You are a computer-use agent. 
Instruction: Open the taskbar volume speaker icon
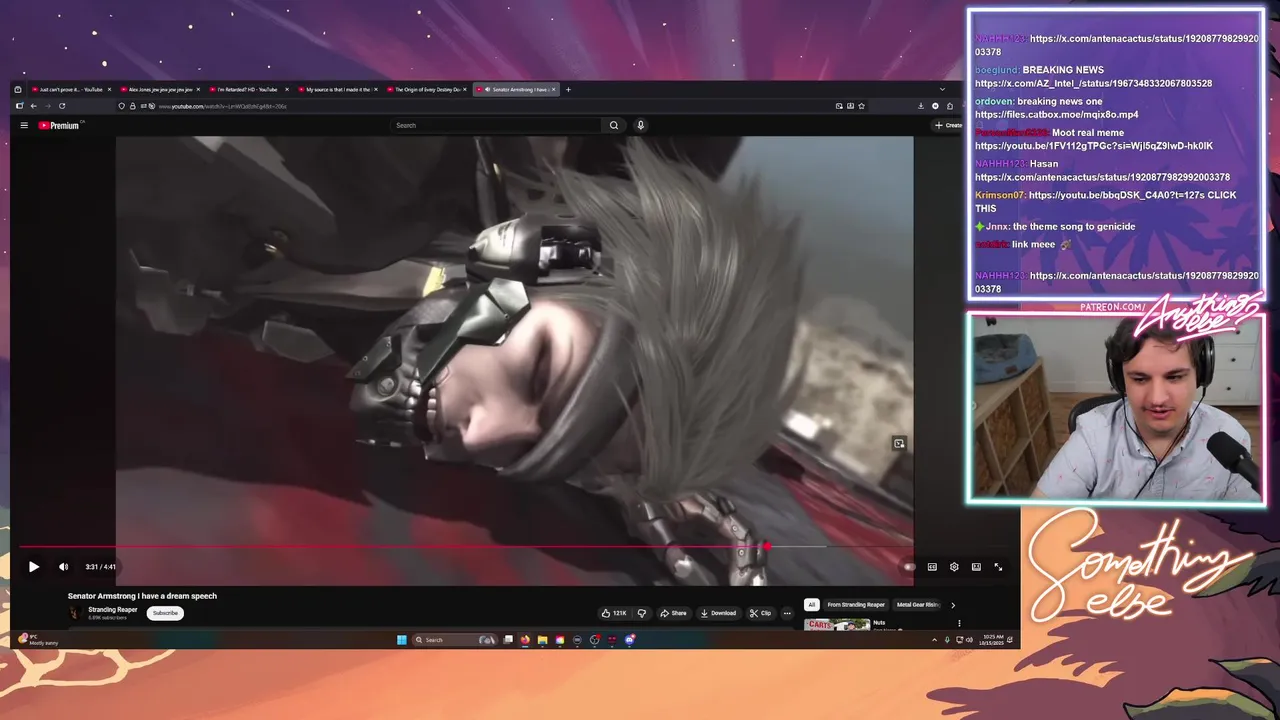969,640
